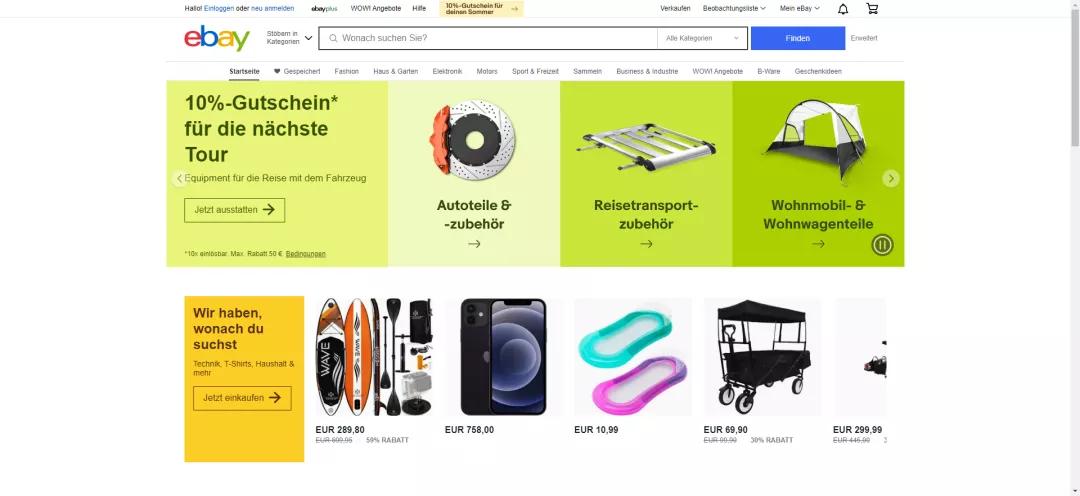Click the blue Finden button

point(798,39)
